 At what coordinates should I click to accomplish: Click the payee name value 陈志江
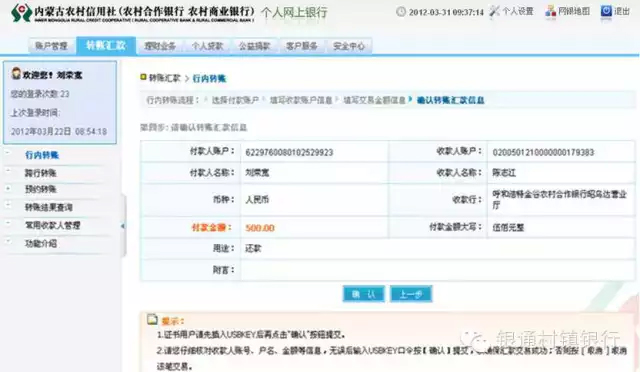tap(504, 173)
